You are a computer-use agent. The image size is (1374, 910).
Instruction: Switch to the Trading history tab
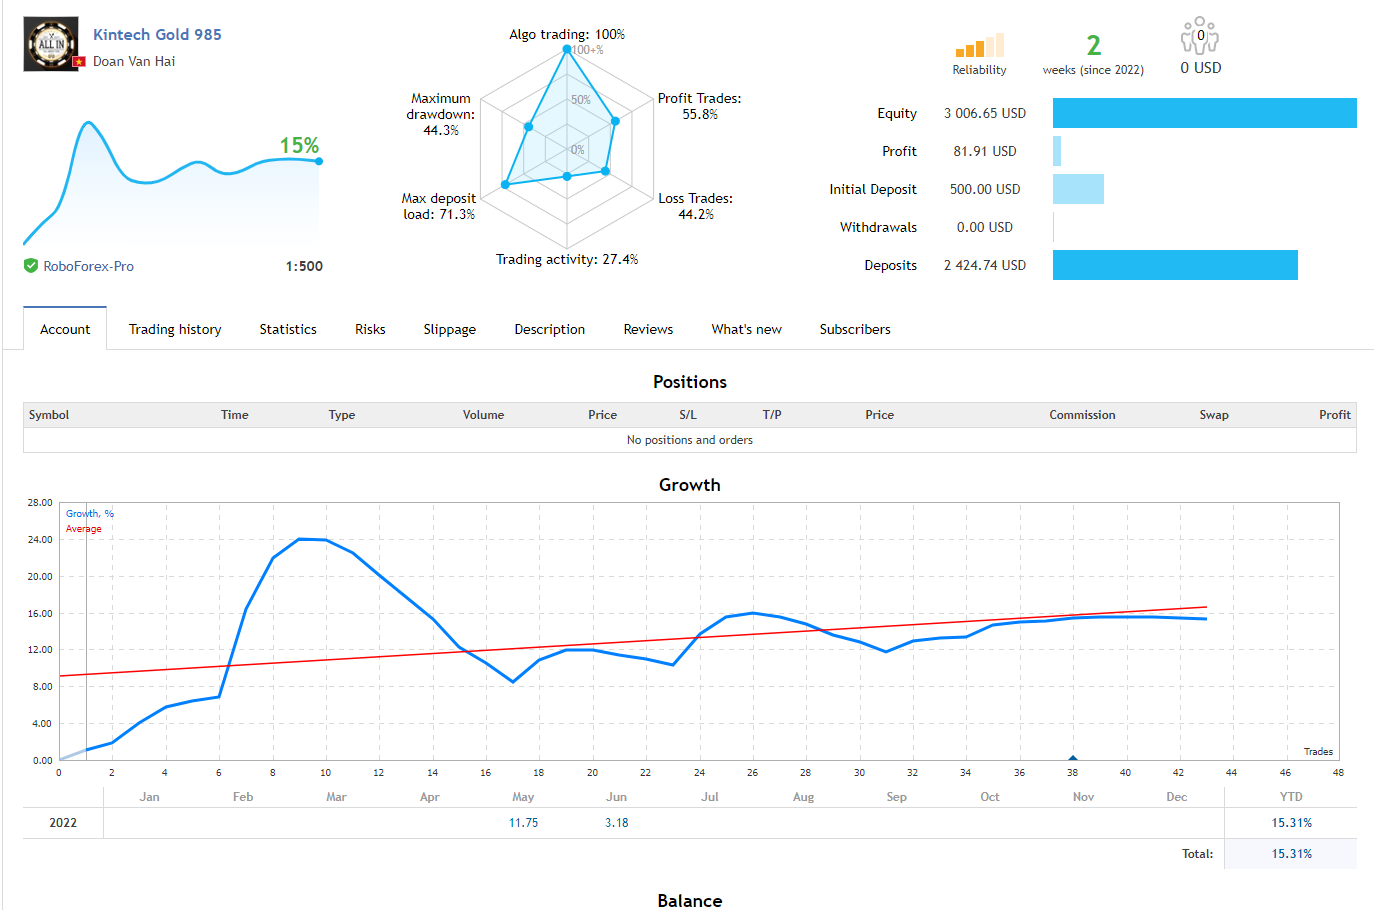pyautogui.click(x=175, y=329)
